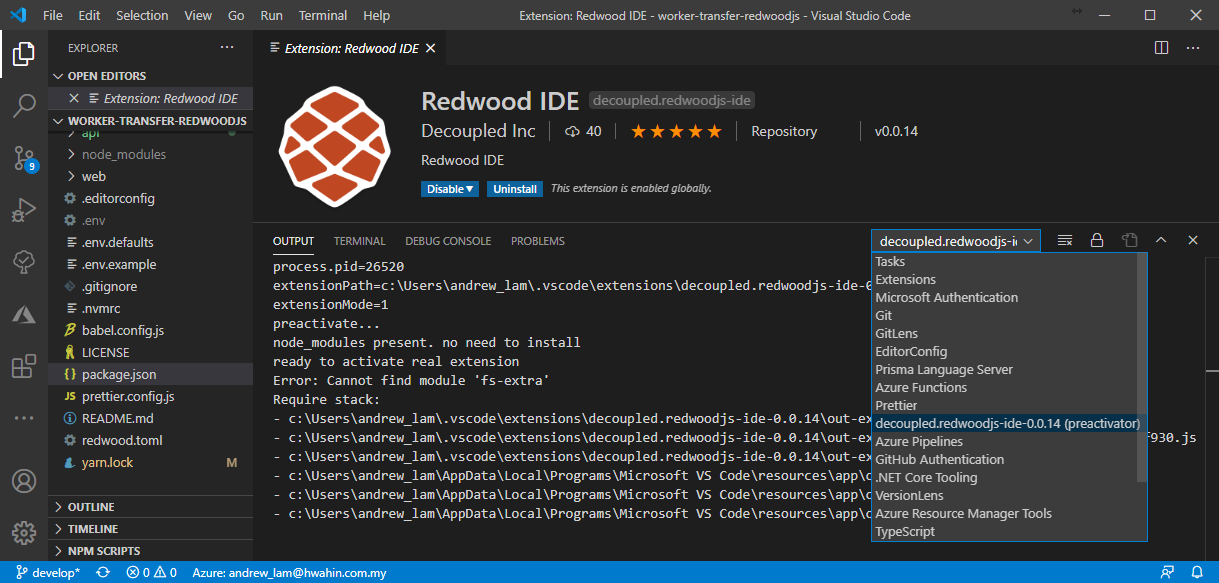Viewport: 1219px width, 583px height.
Task: Open the Manage gear icon
Action: point(24,533)
